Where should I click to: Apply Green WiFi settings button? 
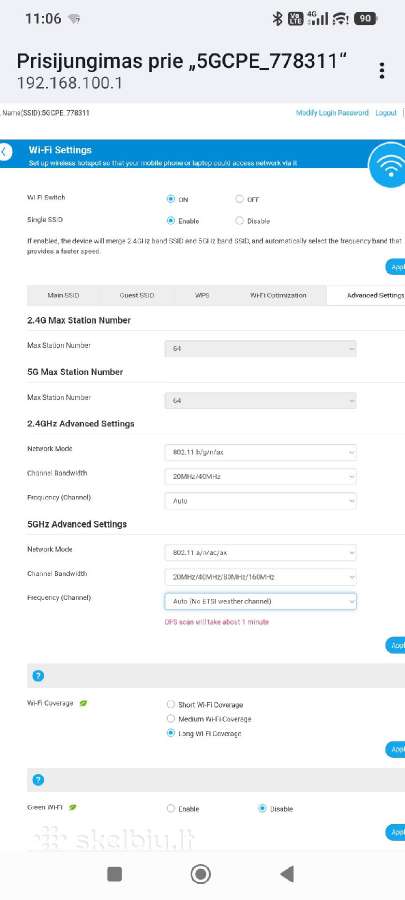click(395, 832)
